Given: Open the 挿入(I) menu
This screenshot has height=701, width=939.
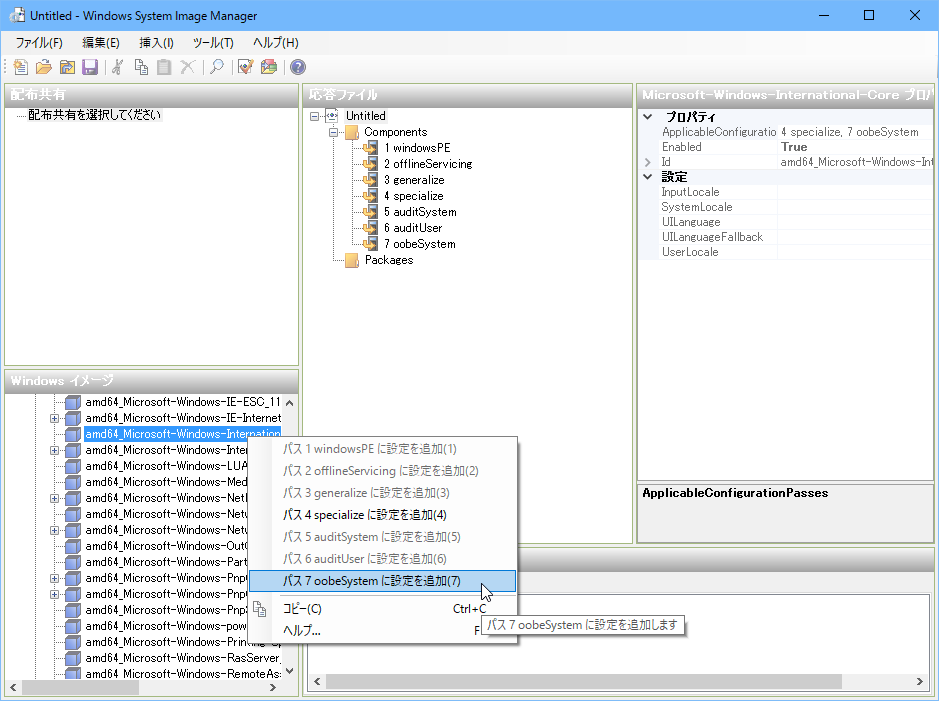Looking at the screenshot, I should tap(156, 43).
